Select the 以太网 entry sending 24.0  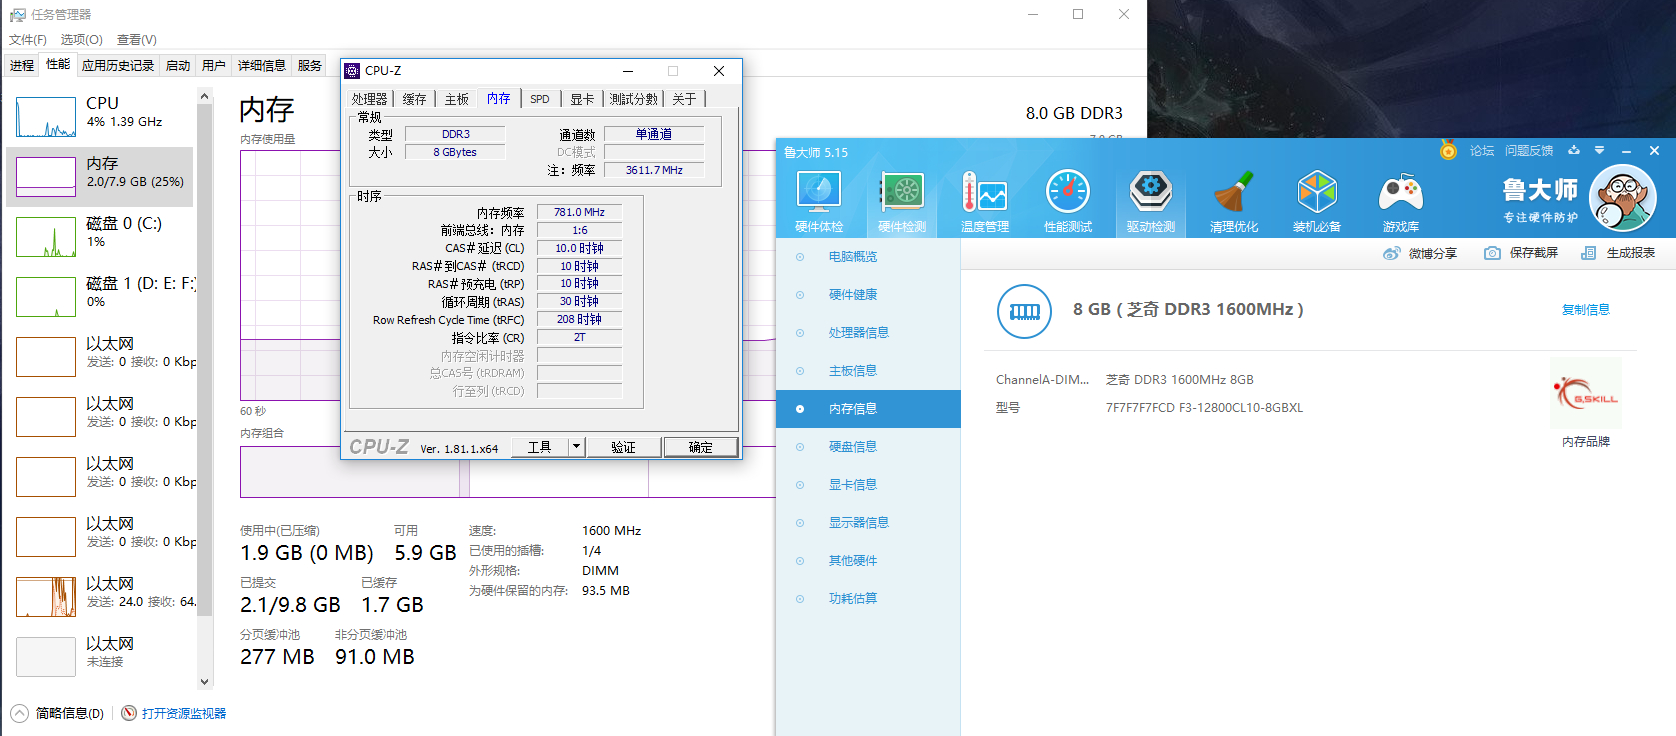pyautogui.click(x=100, y=597)
